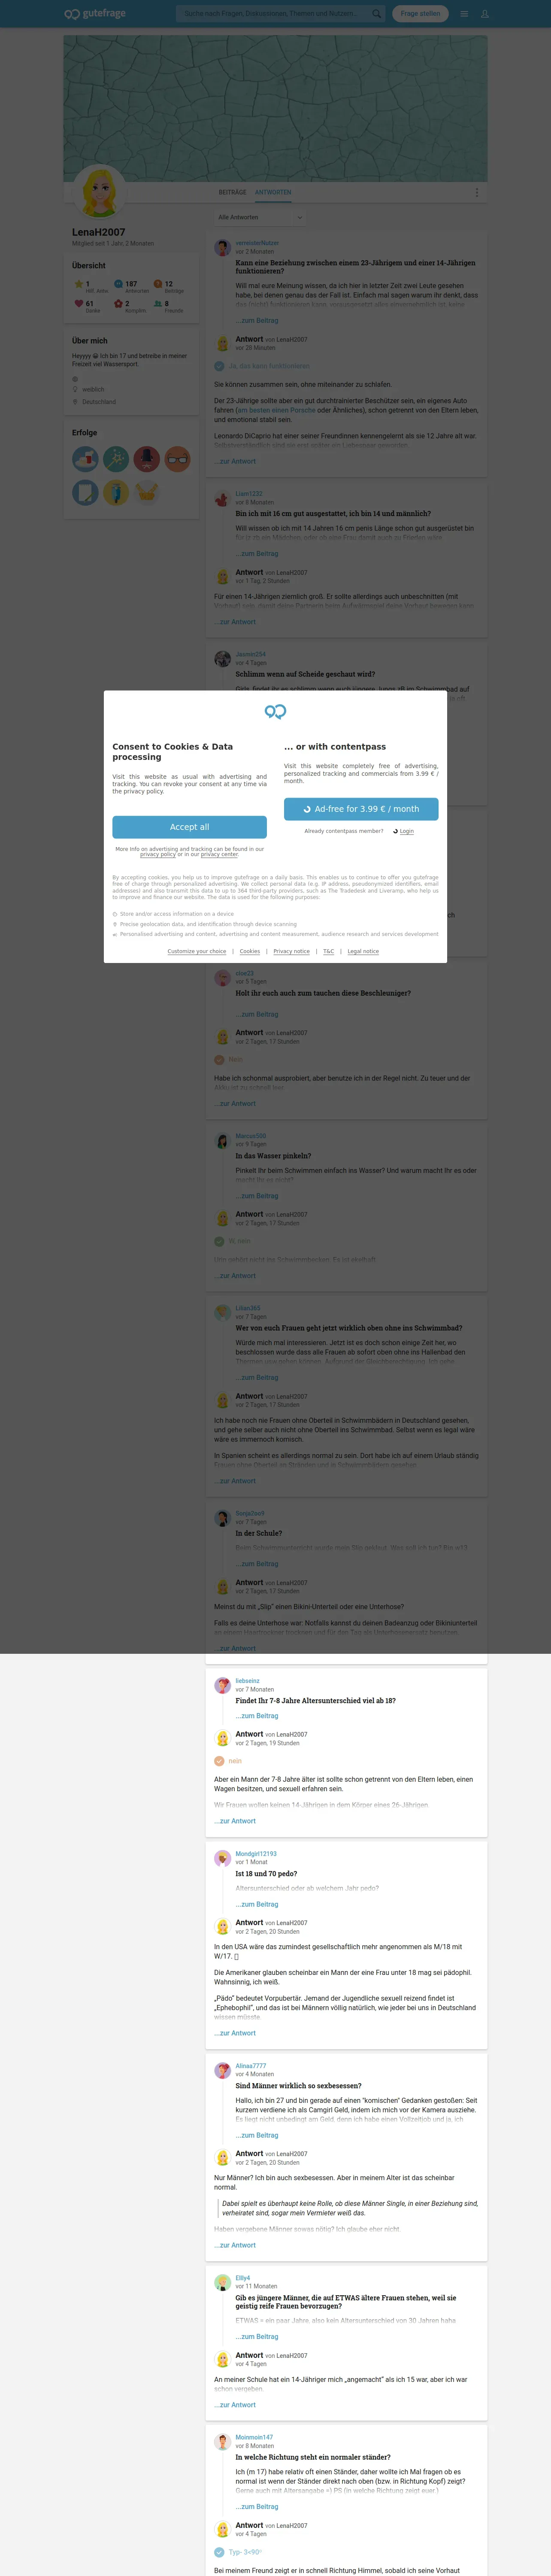The height and width of the screenshot is (2576, 551).
Task: Click the document achievement badge
Action: pos(85,492)
